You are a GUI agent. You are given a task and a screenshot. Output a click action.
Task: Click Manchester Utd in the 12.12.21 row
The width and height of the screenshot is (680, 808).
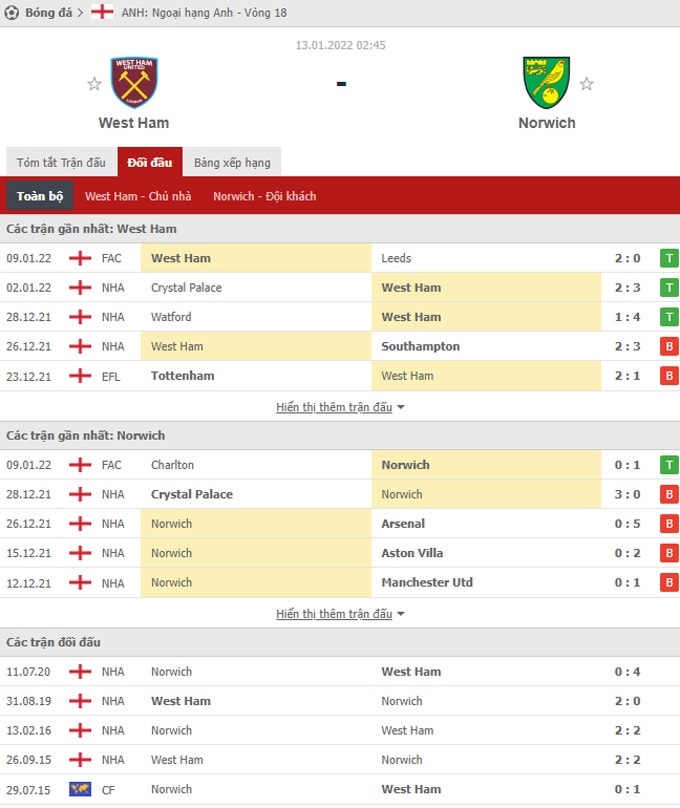coord(427,582)
